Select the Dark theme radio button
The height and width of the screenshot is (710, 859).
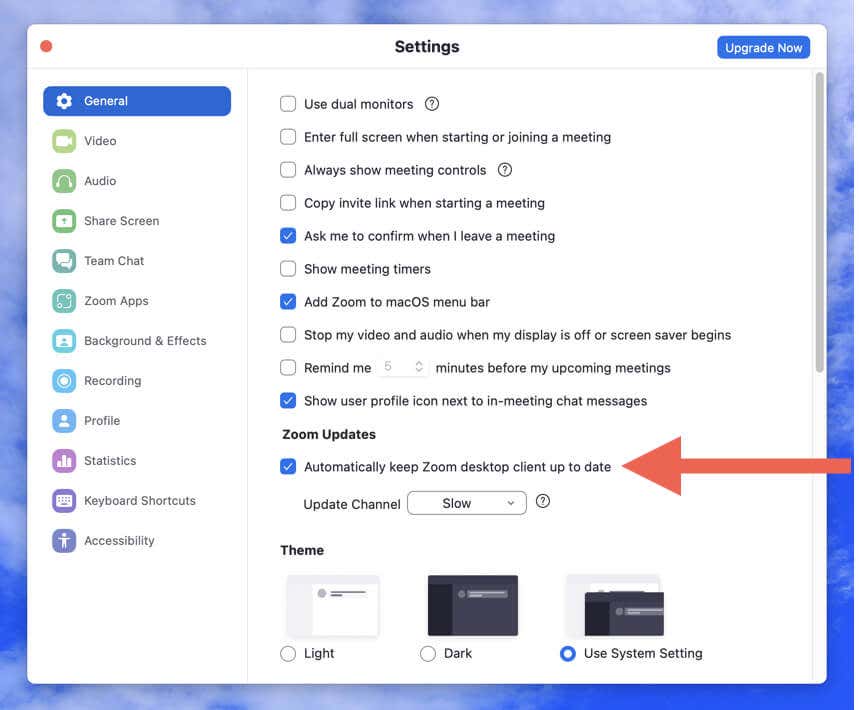pyautogui.click(x=429, y=653)
